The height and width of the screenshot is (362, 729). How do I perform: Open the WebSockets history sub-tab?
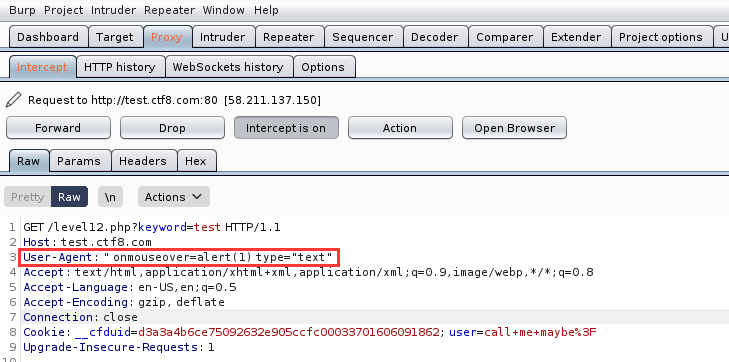coord(228,67)
